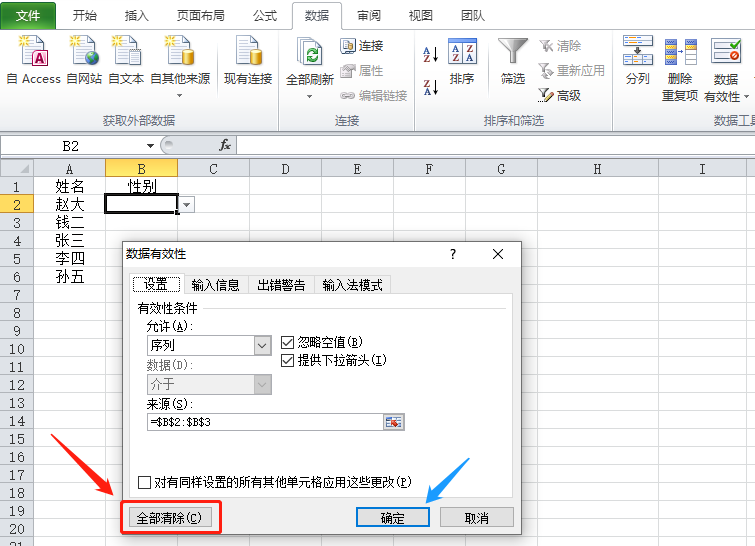This screenshot has width=755, height=546.
Task: Close the 数据有效性 dialog
Action: [498, 254]
